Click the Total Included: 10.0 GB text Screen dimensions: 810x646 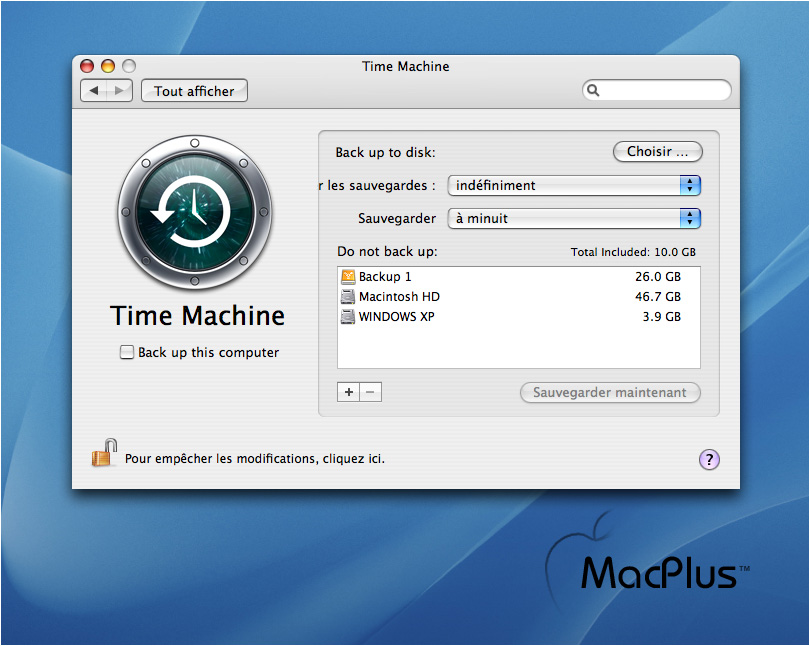pos(633,252)
